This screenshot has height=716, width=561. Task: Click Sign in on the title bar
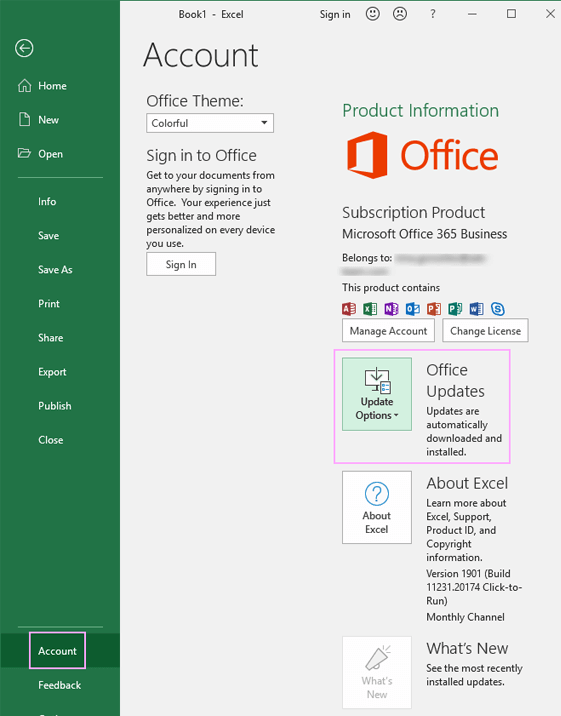[335, 14]
